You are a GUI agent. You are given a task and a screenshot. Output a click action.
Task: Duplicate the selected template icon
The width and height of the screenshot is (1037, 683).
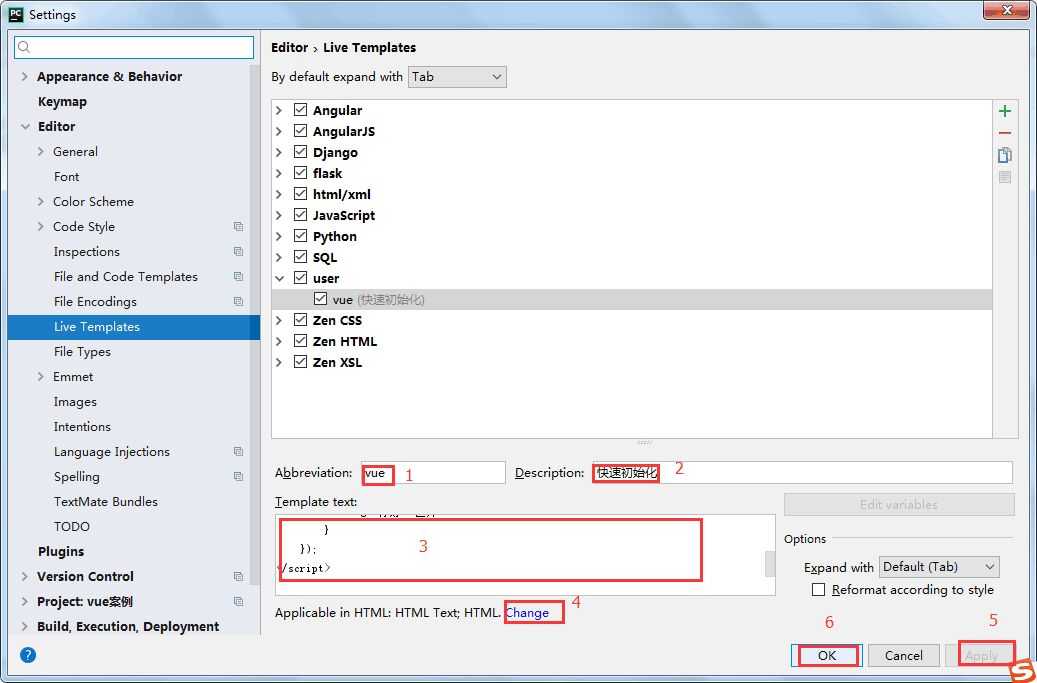tap(1005, 155)
